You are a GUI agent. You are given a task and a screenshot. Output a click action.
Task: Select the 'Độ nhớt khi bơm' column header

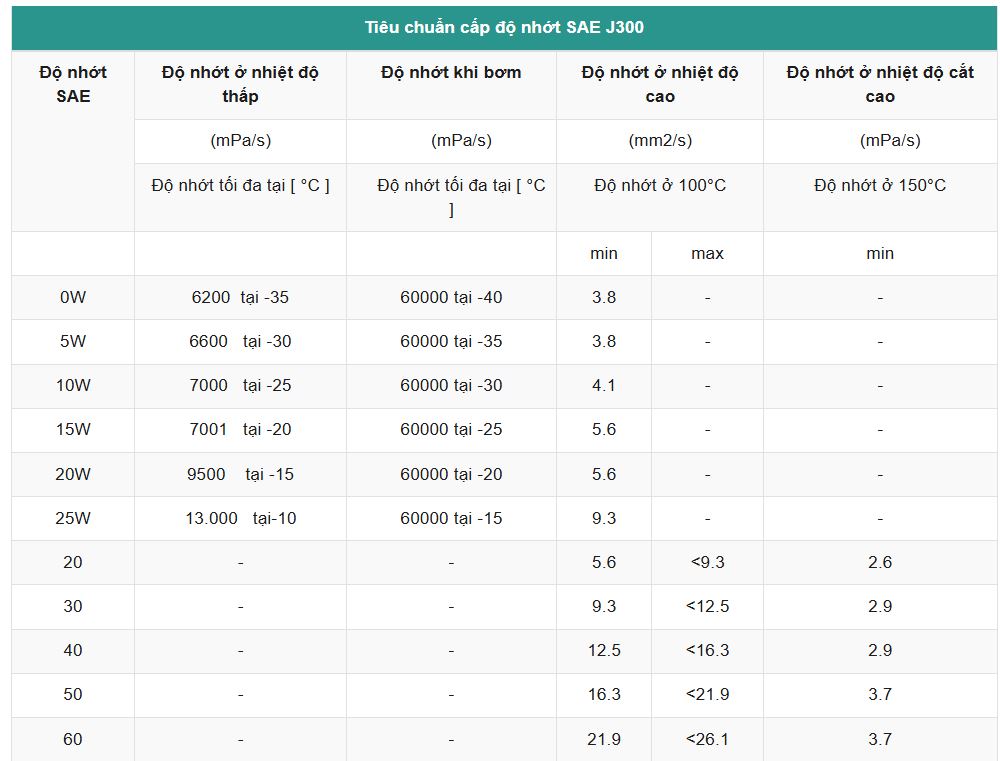[x=451, y=72]
